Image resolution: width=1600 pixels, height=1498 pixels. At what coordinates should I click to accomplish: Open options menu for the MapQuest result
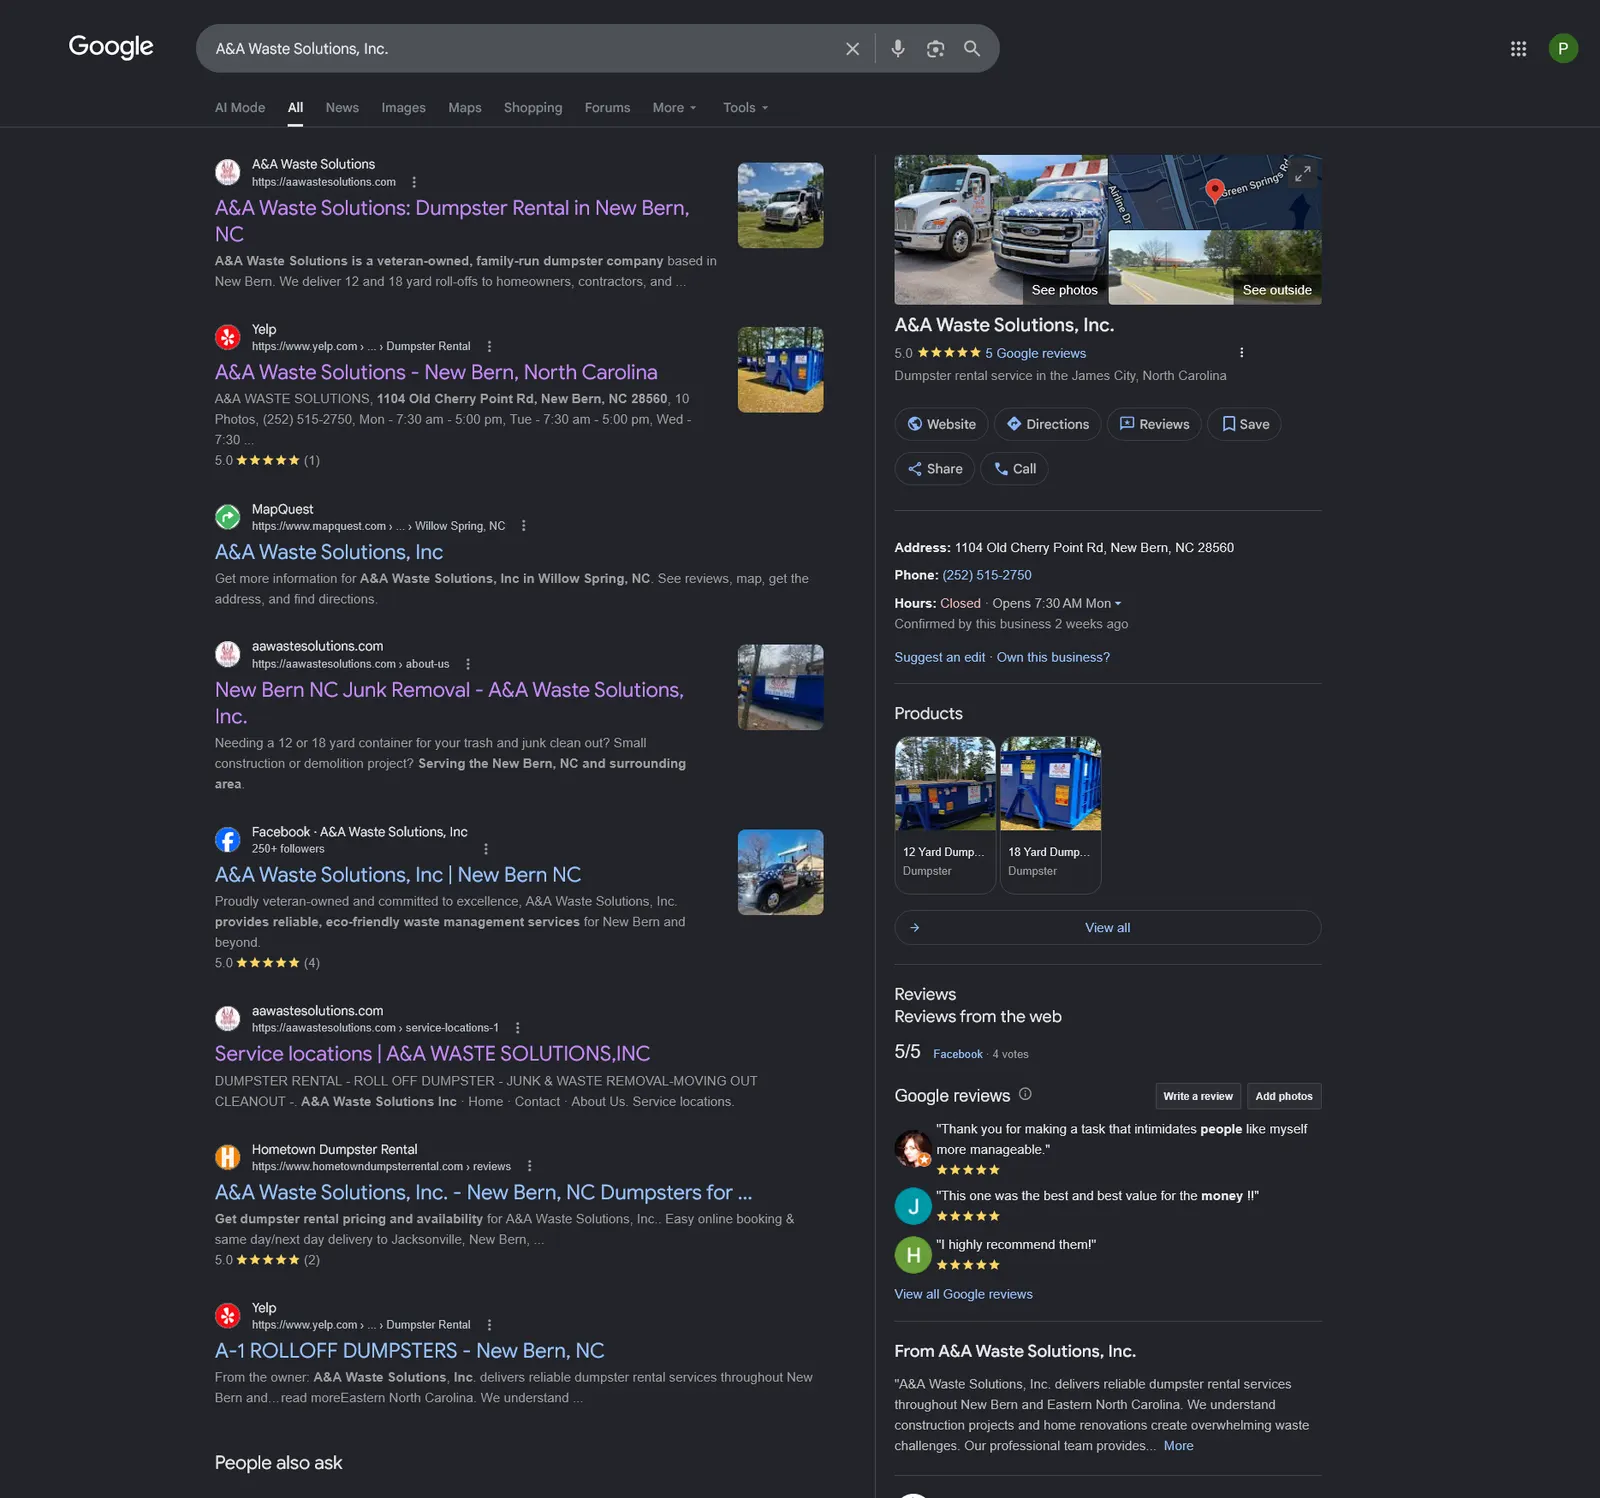[x=523, y=526]
